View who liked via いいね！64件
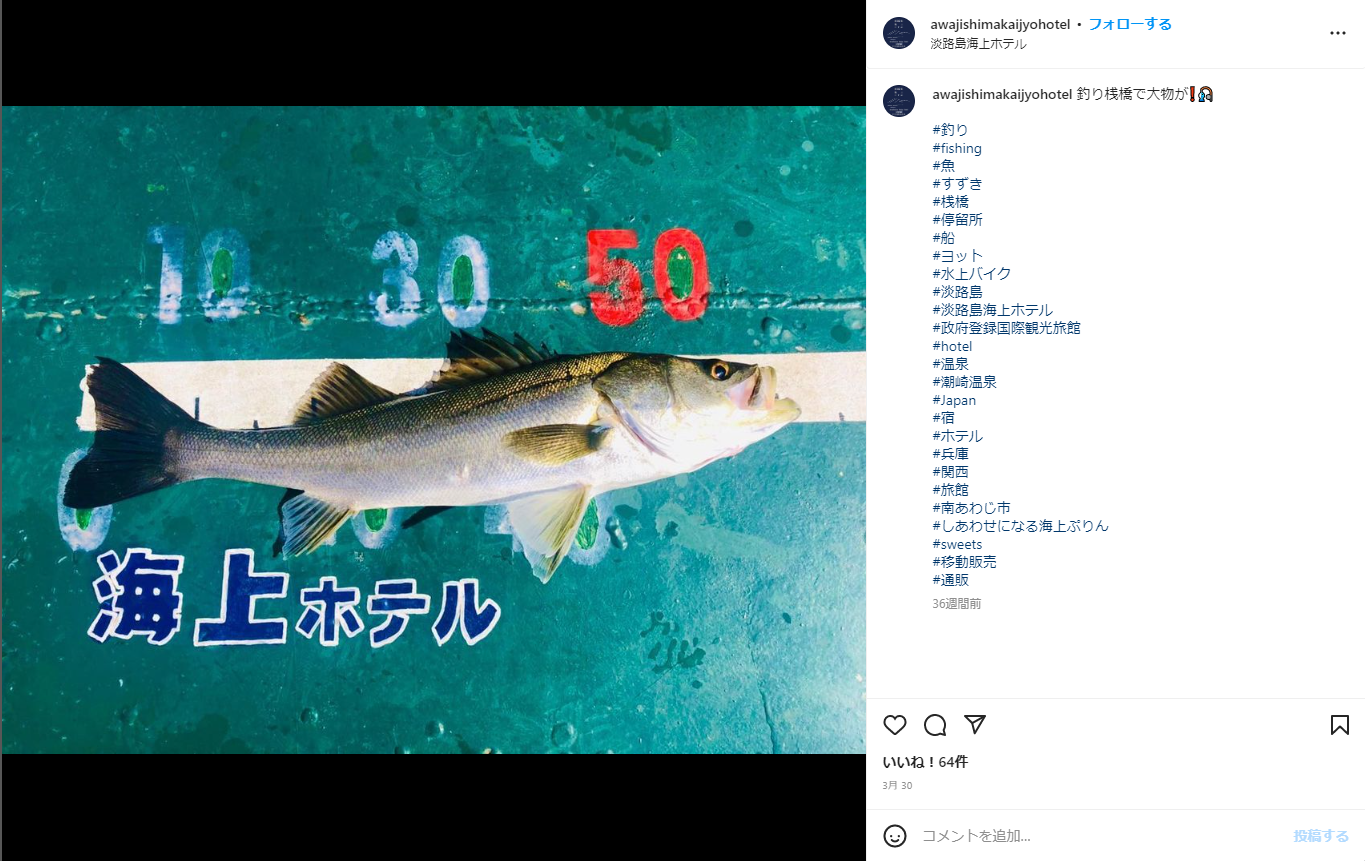This screenshot has width=1365, height=861. click(x=925, y=762)
